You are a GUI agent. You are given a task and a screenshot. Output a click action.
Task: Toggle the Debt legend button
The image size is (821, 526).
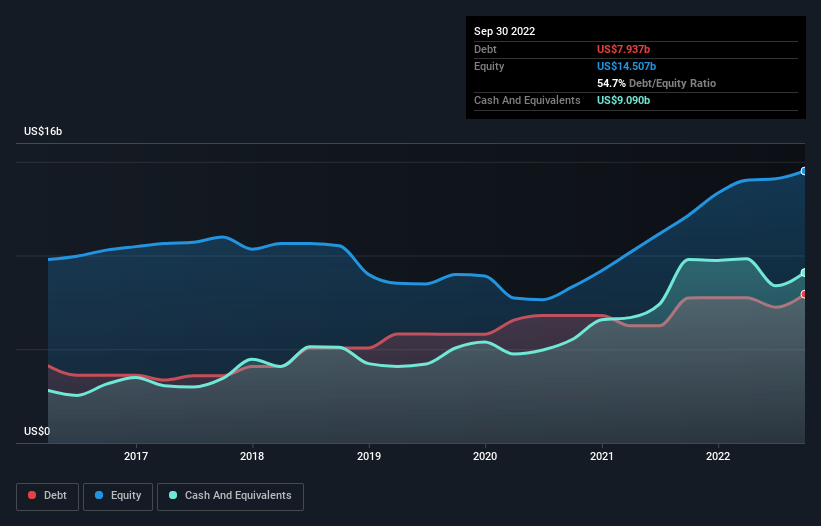pyautogui.click(x=47, y=496)
